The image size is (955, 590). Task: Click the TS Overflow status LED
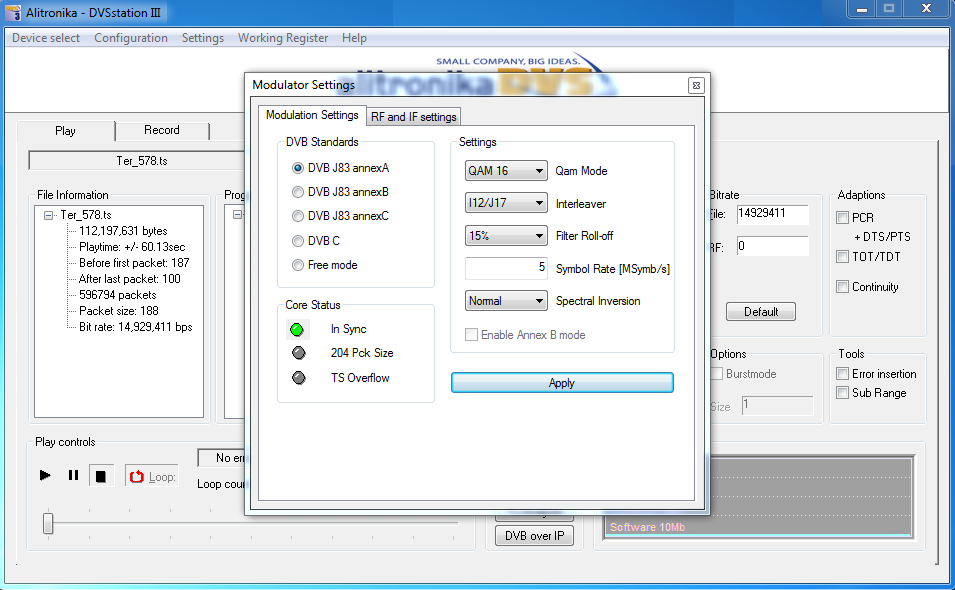[298, 378]
